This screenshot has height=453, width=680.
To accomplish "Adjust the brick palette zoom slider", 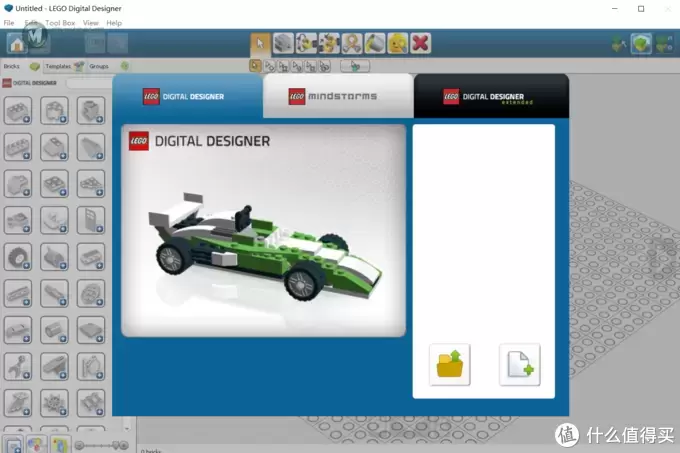I will coord(101,445).
